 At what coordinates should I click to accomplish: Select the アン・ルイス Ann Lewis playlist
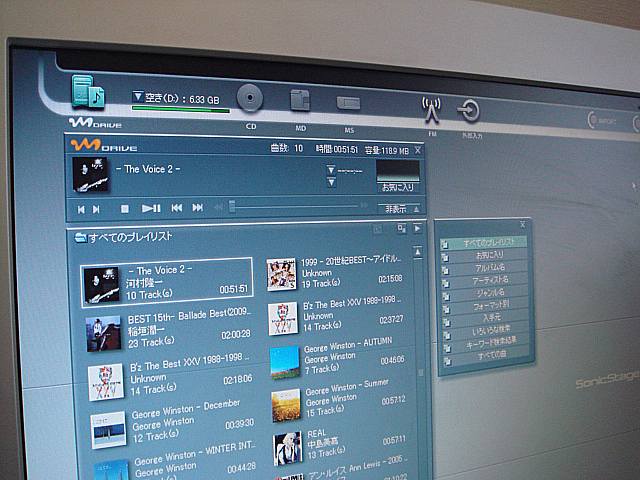(x=342, y=469)
